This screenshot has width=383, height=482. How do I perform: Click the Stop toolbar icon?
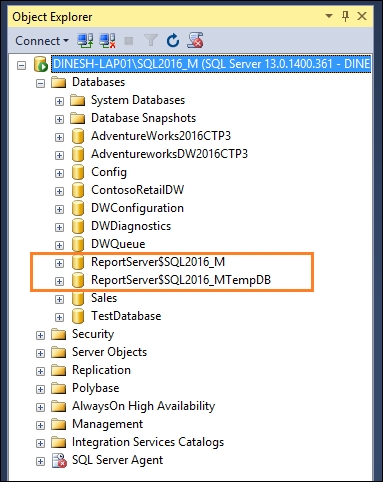[129, 41]
